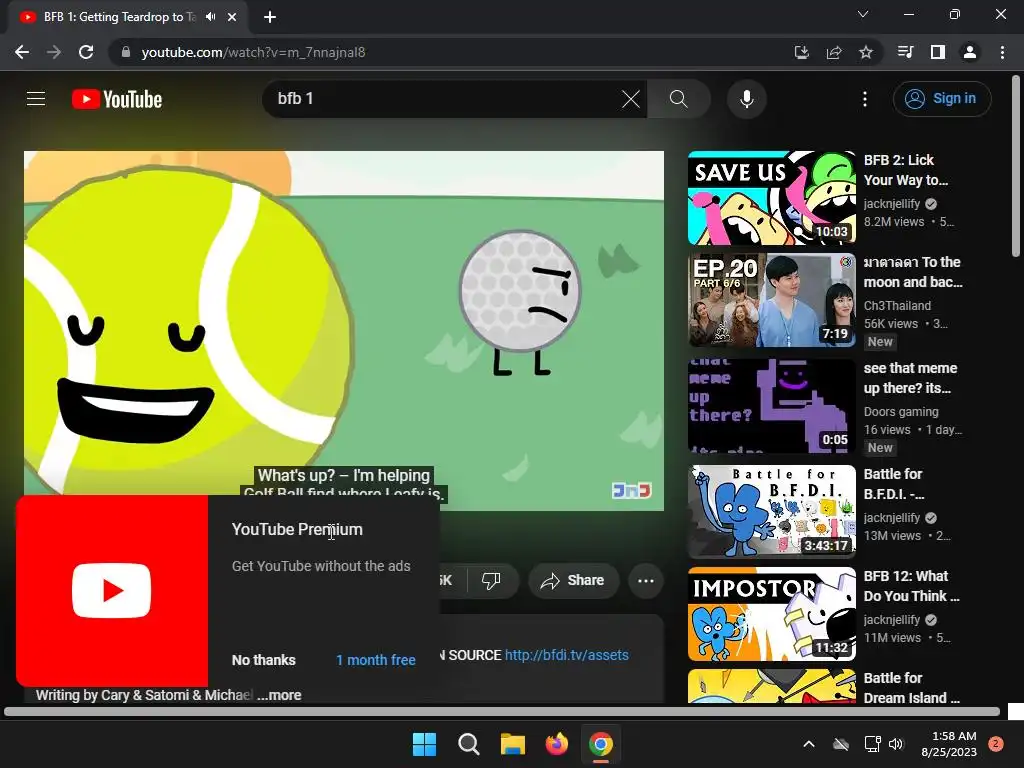1024x768 pixels.
Task: Reload the YouTube page
Action: (x=86, y=52)
